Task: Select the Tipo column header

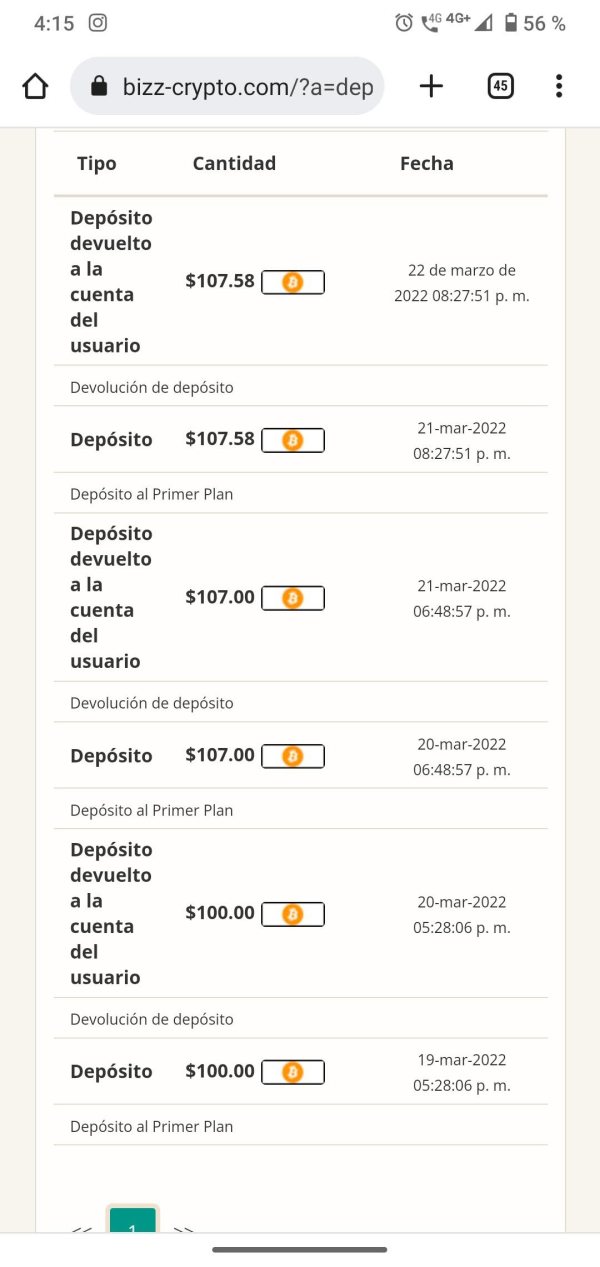Action: [x=97, y=164]
